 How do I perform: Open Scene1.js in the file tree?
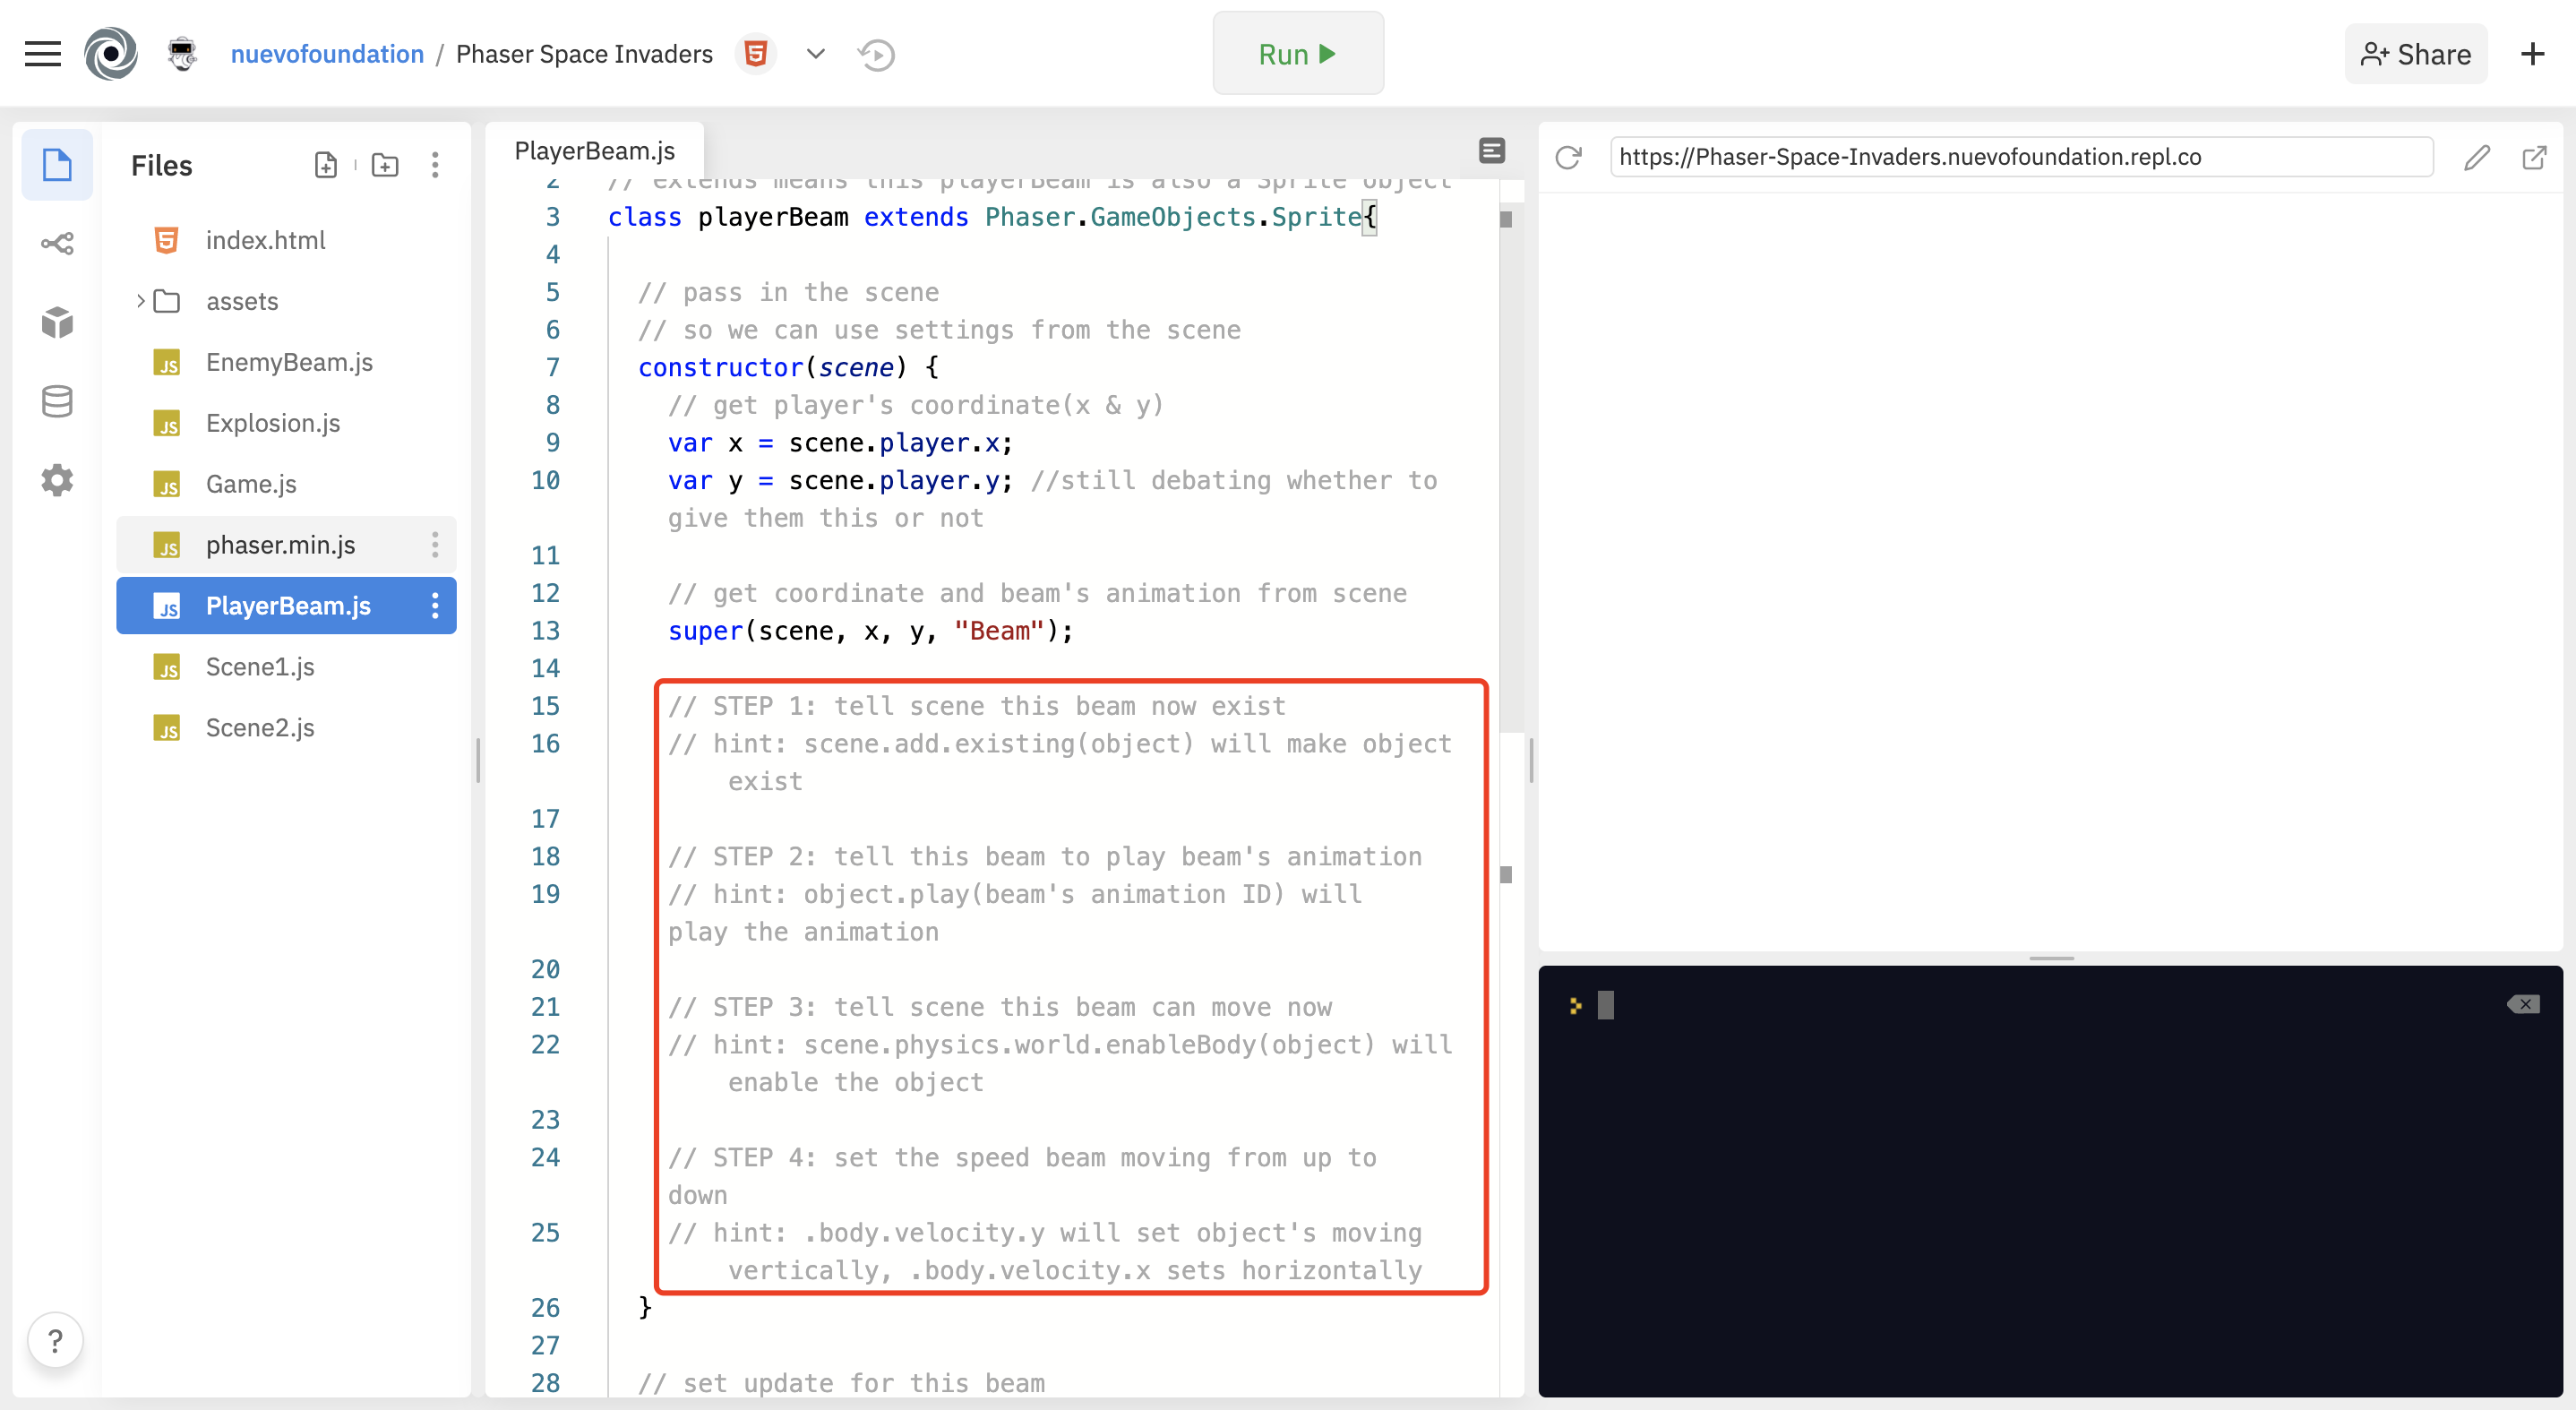coord(260,667)
